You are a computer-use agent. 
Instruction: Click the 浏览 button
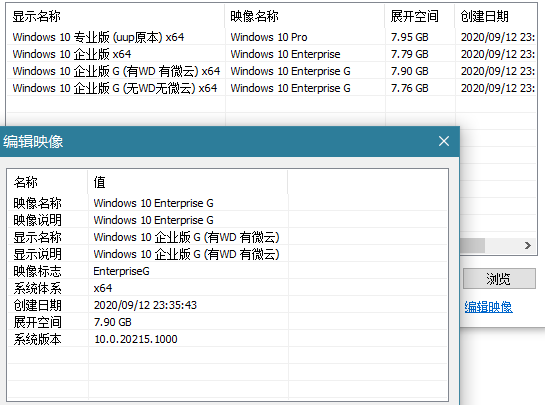[x=499, y=278]
